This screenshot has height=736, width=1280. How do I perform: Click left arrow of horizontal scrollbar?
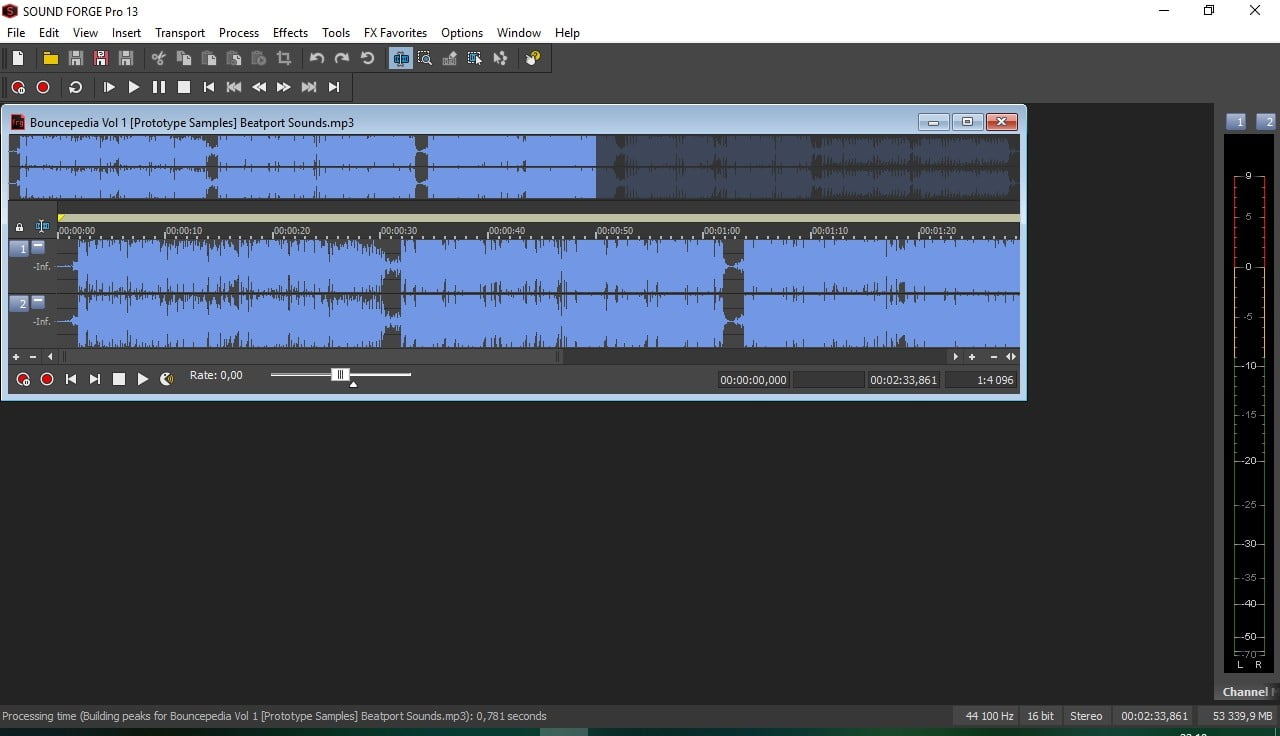click(50, 356)
